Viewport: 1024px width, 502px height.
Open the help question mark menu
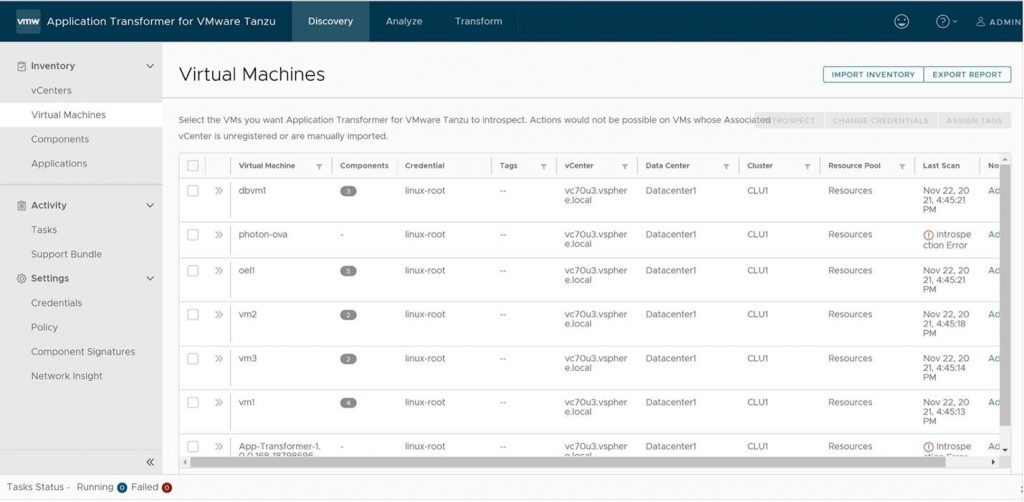[946, 21]
